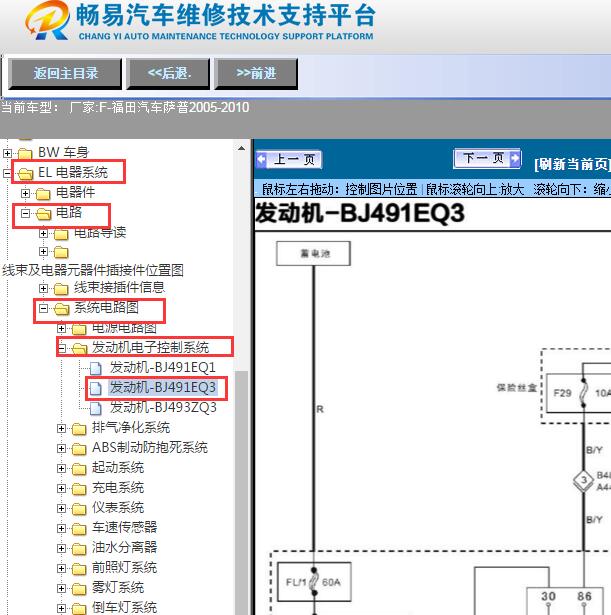Expand the 油水分离器 tree node

point(62,548)
